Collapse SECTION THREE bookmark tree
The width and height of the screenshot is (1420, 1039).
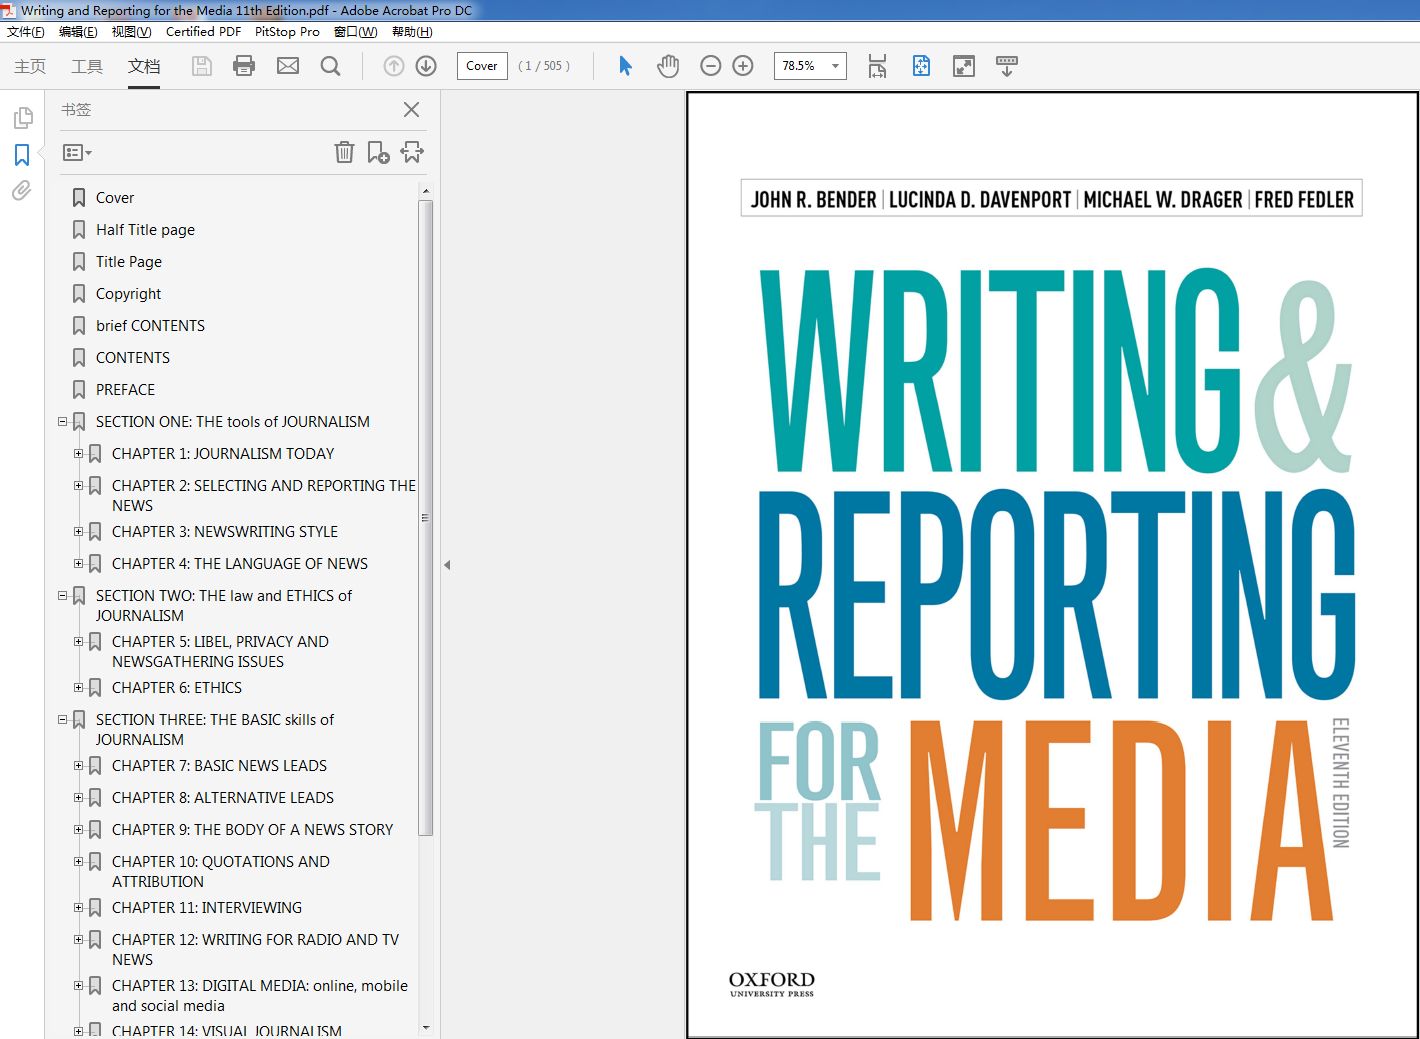62,720
